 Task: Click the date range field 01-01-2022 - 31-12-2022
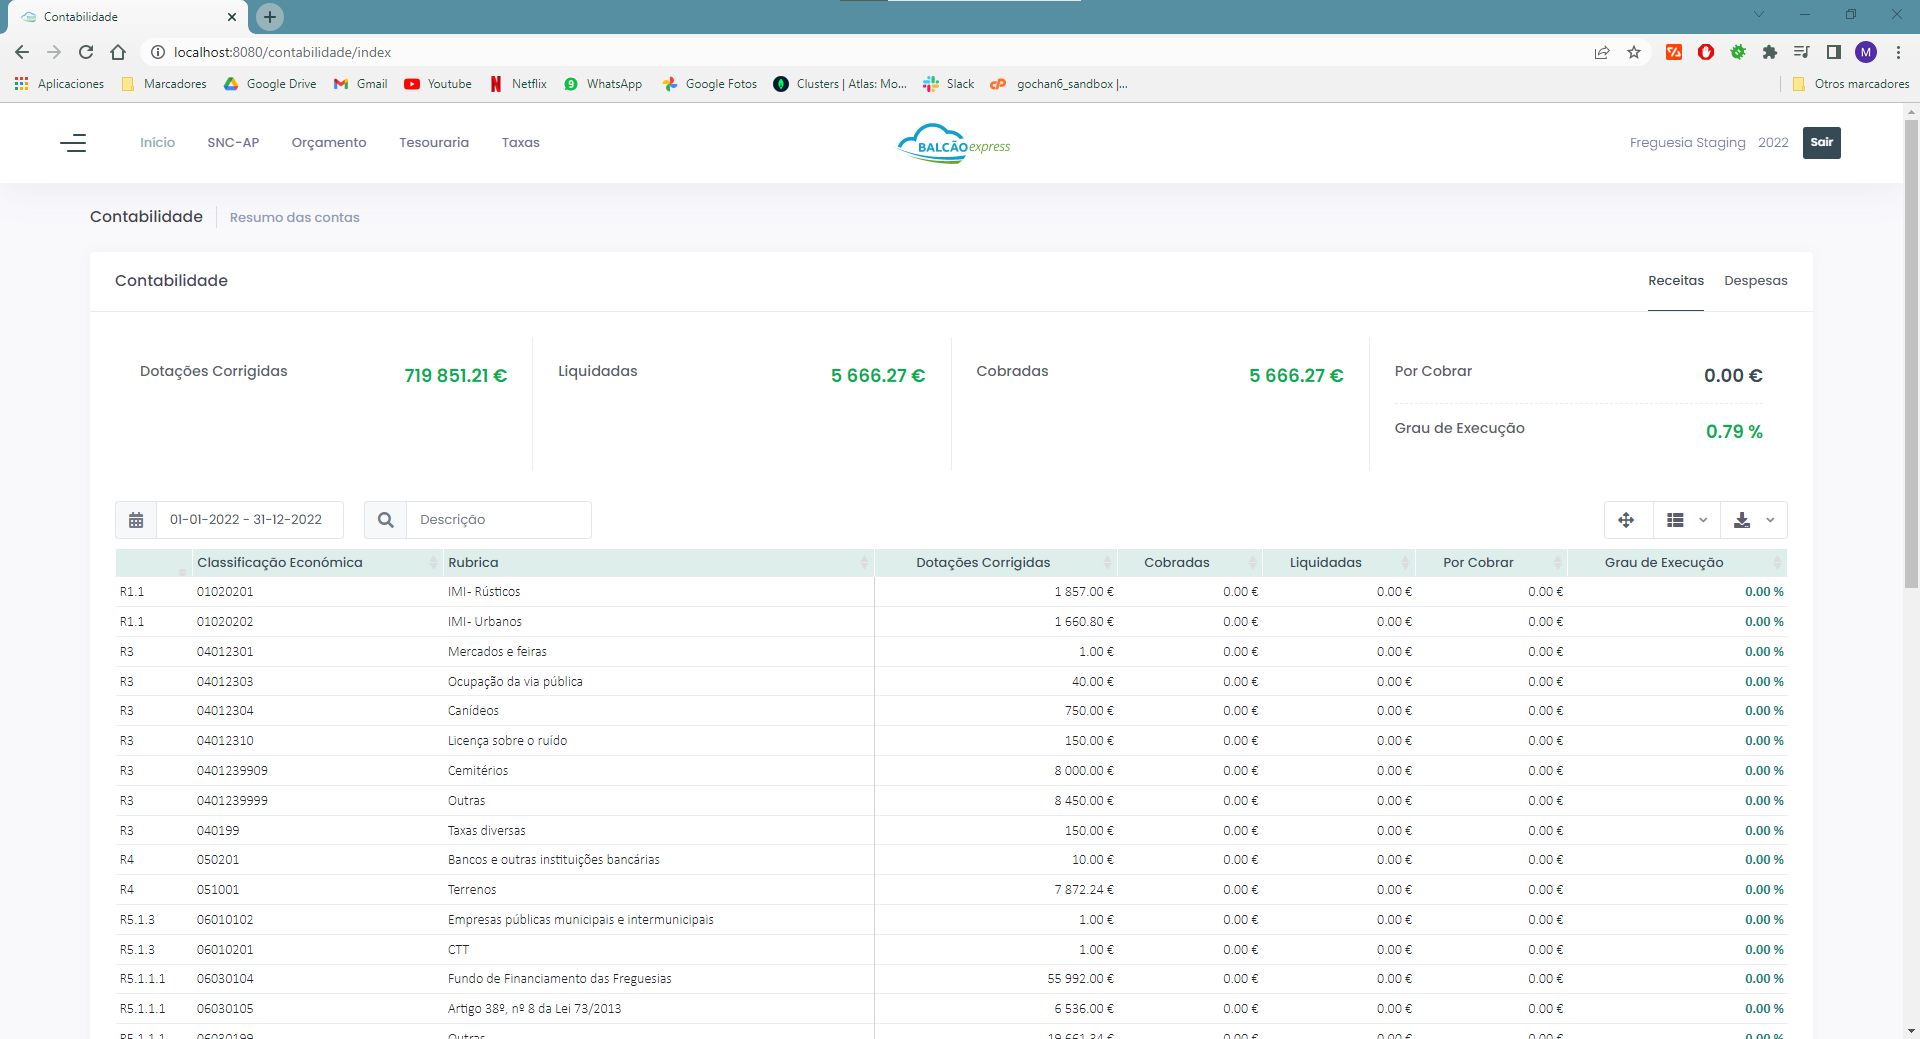coord(250,520)
